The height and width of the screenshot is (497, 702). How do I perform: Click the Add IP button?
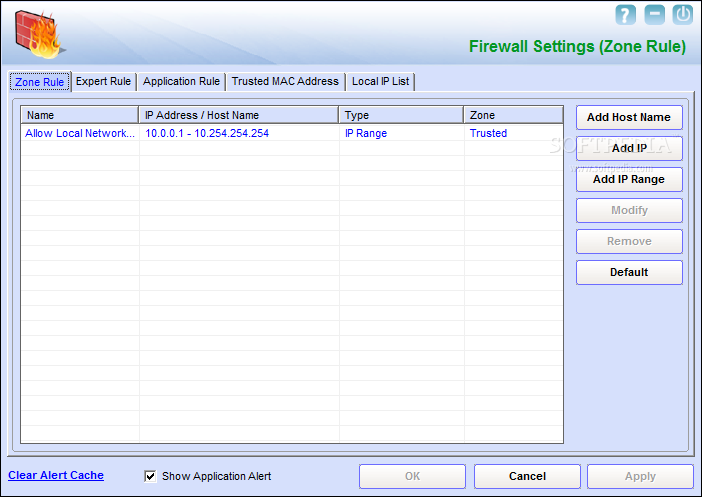pyautogui.click(x=629, y=148)
